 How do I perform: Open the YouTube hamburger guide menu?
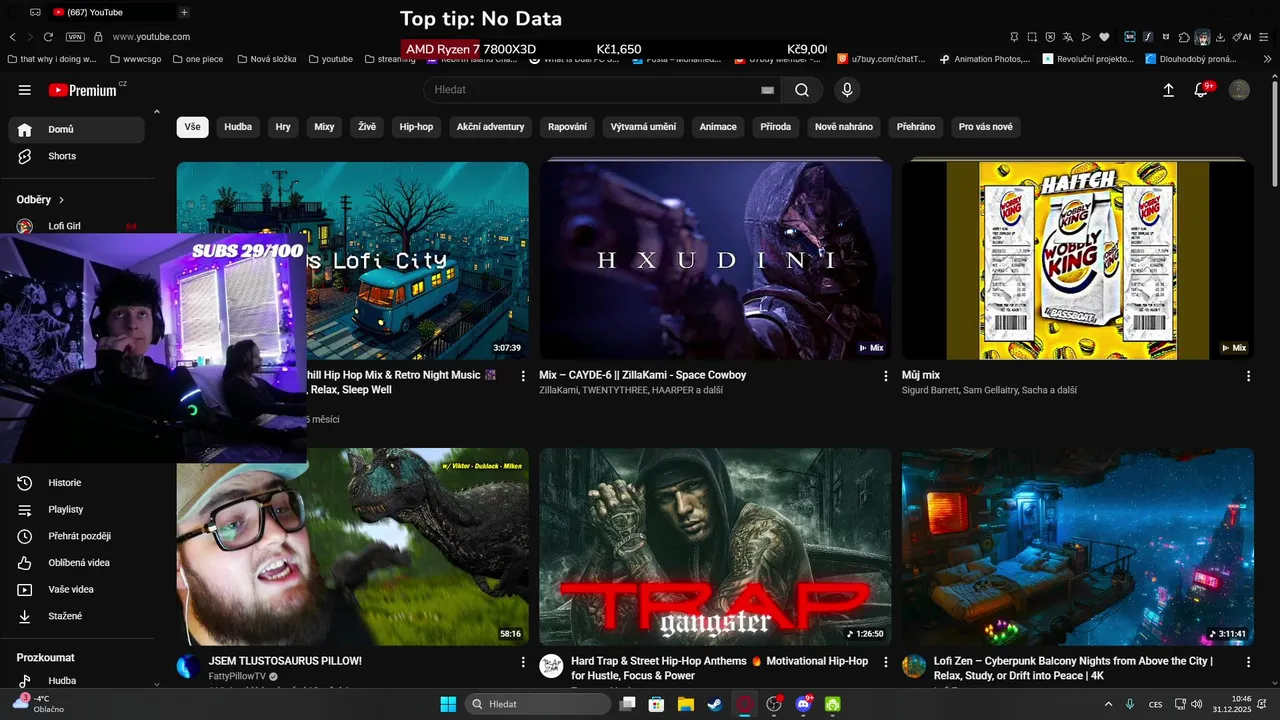(x=25, y=90)
